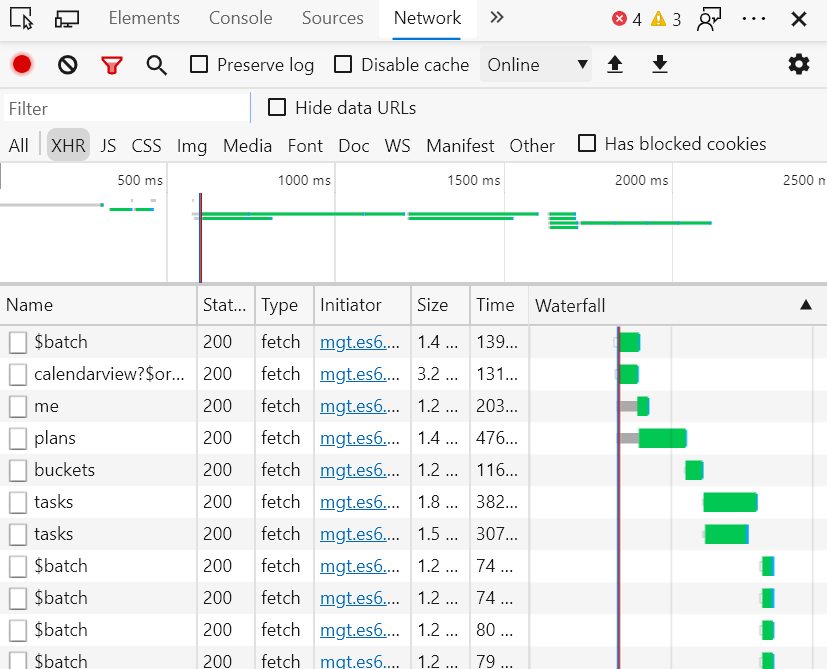827x669 pixels.
Task: Open the yellow warnings count indicator
Action: coord(666,19)
